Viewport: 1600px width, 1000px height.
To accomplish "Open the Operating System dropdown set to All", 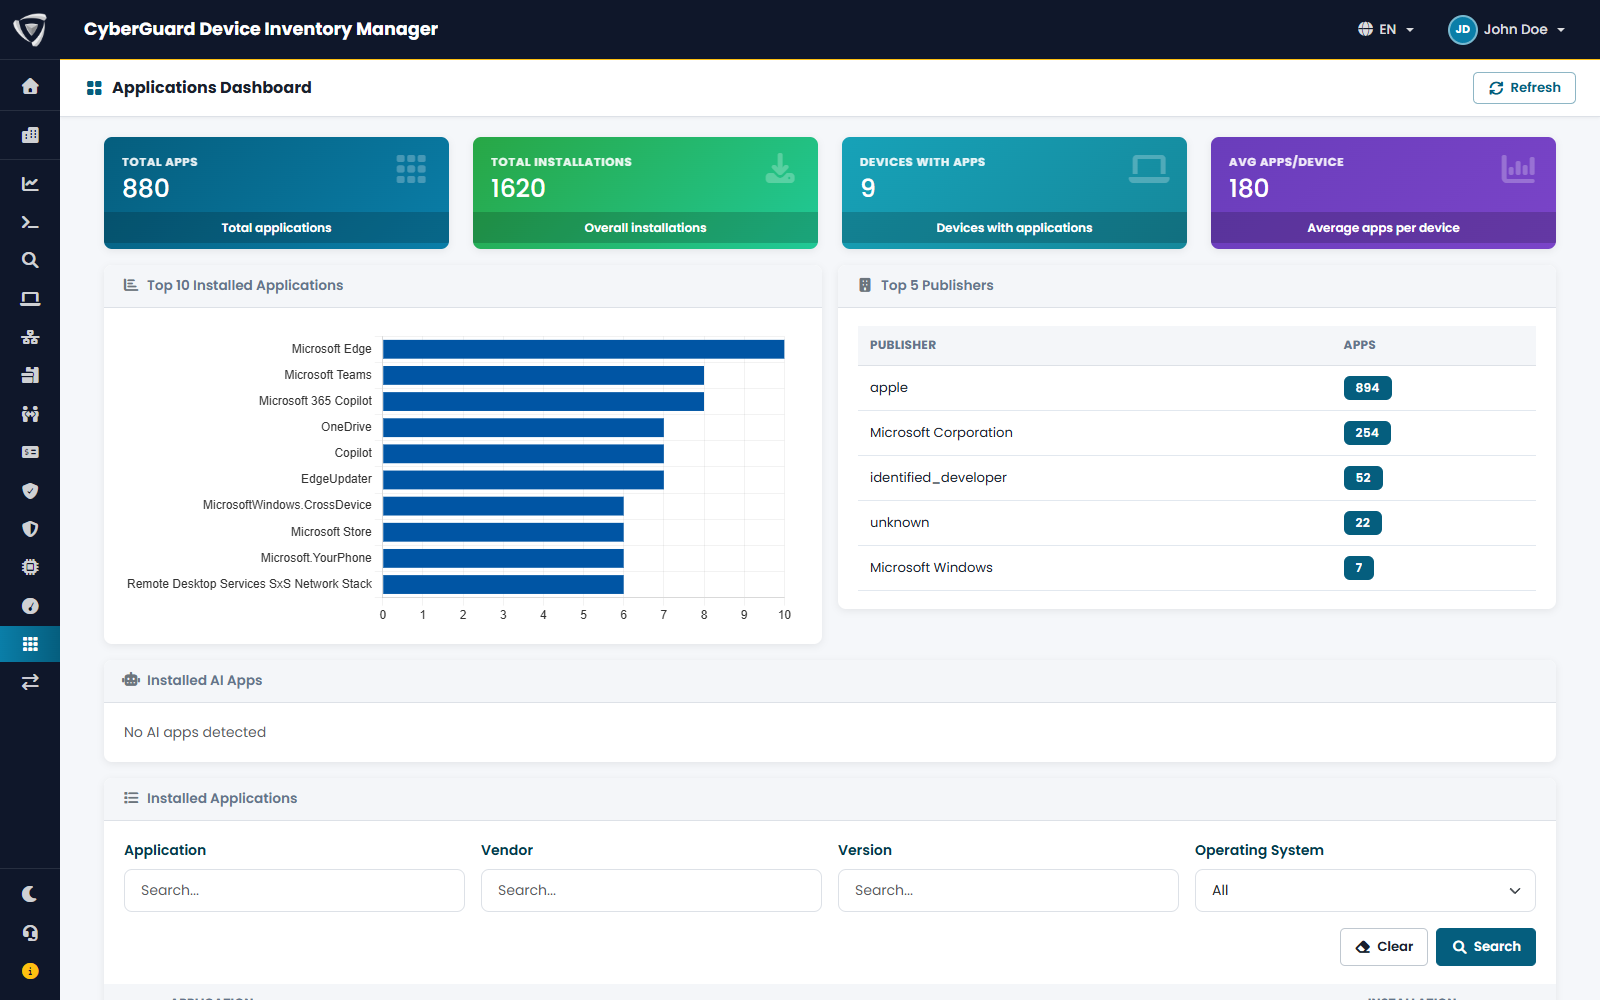I will (x=1365, y=890).
